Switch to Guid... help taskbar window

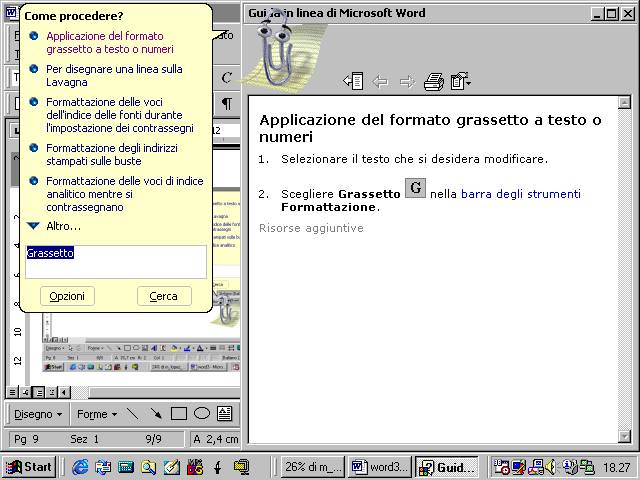point(447,467)
